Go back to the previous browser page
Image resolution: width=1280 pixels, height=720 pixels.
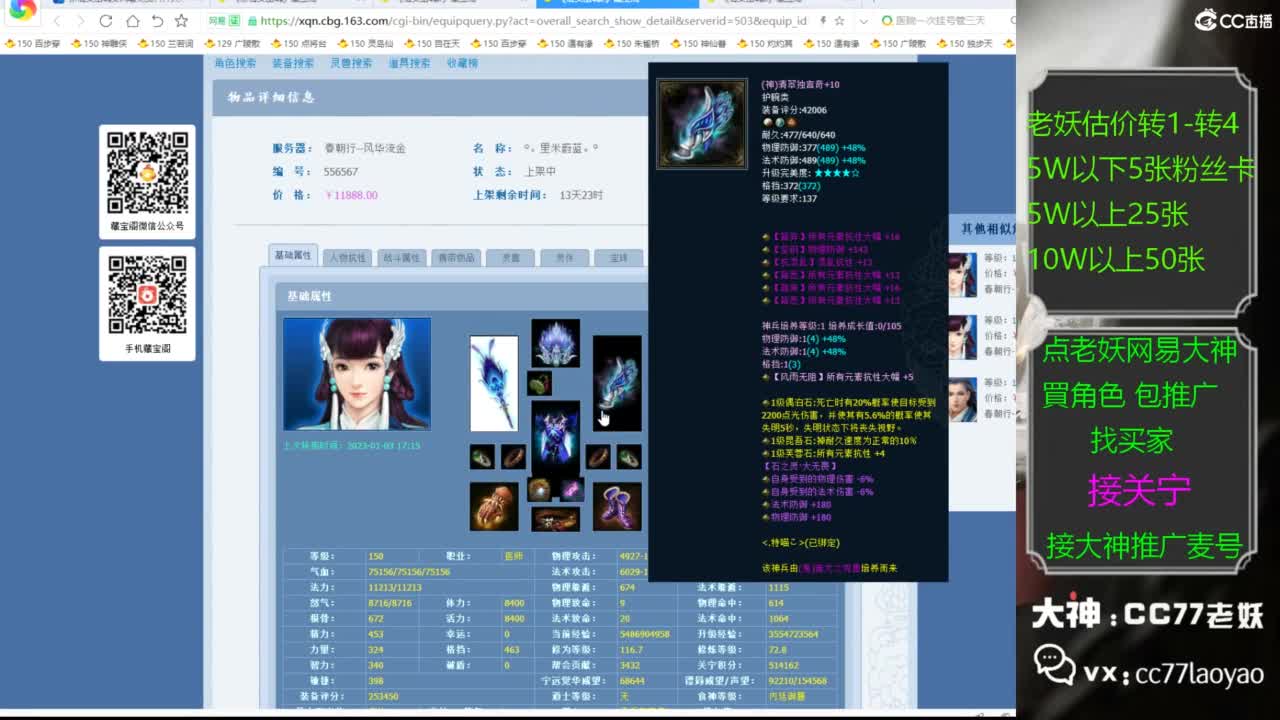[x=58, y=21]
